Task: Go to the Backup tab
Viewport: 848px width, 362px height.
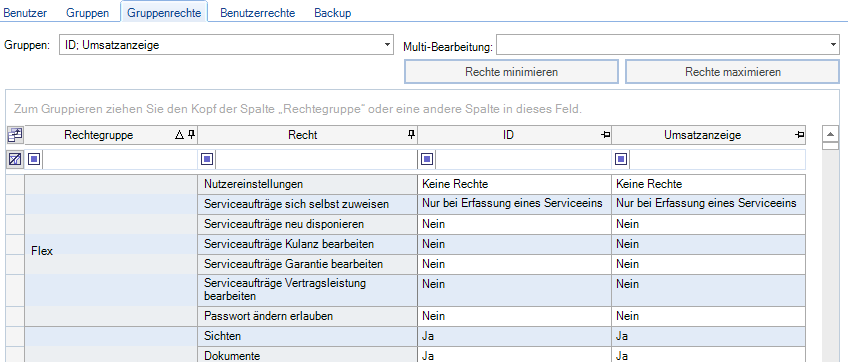Action: 333,12
